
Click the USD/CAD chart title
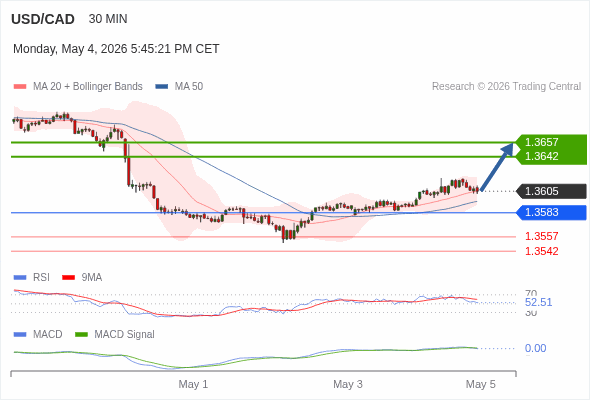coord(43,19)
